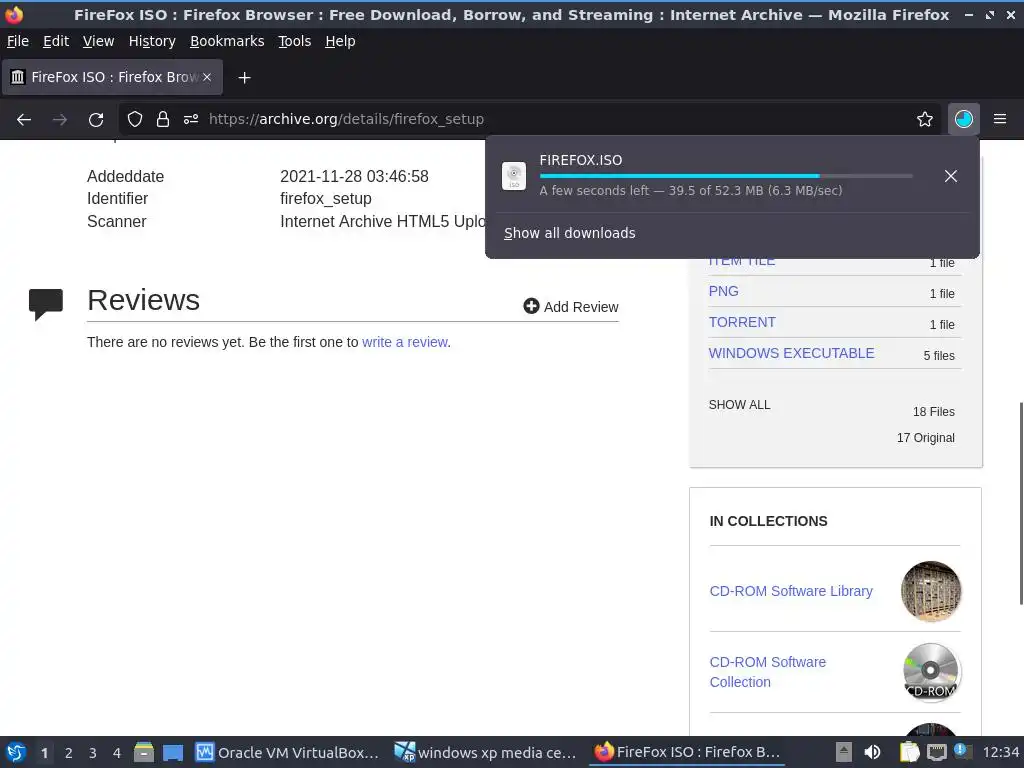Switch to windows xp media center window
The height and width of the screenshot is (768, 1024).
(485, 752)
